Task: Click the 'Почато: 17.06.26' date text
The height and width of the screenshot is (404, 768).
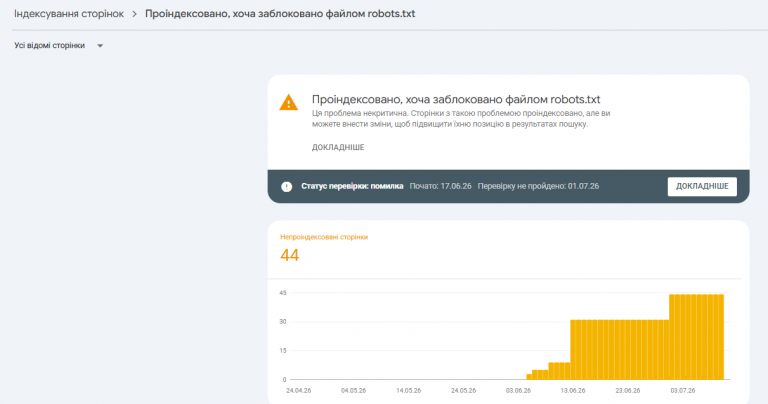Action: click(440, 186)
